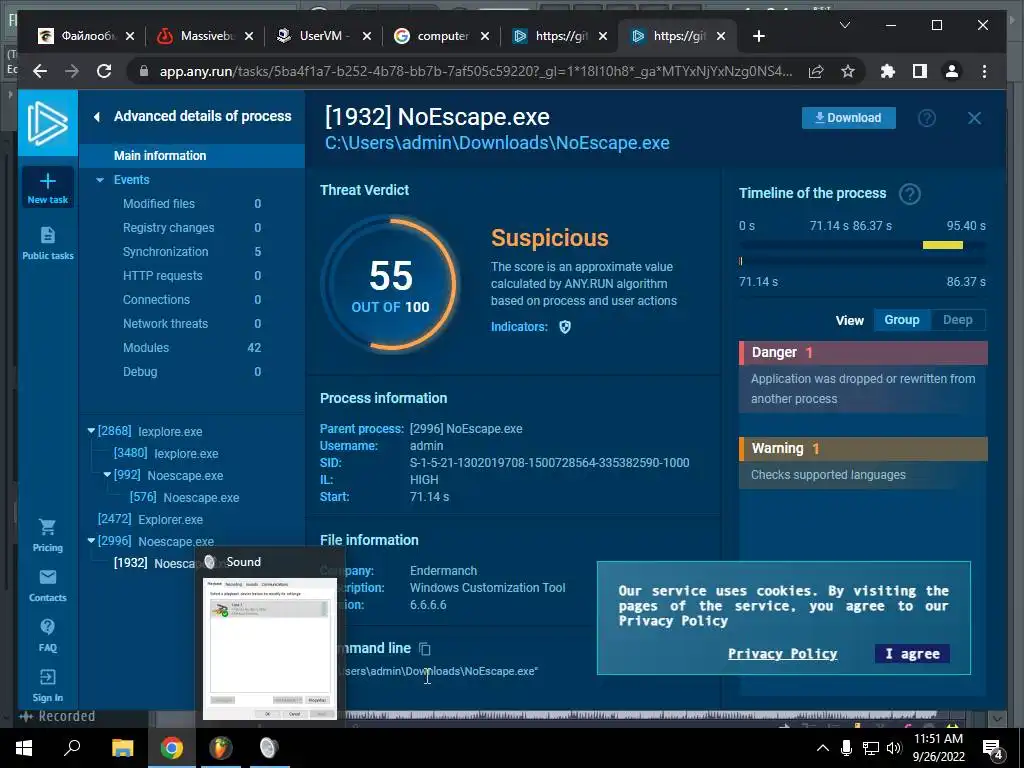Screen dimensions: 1024x768
Task: Copy the command line text
Action: 424,648
